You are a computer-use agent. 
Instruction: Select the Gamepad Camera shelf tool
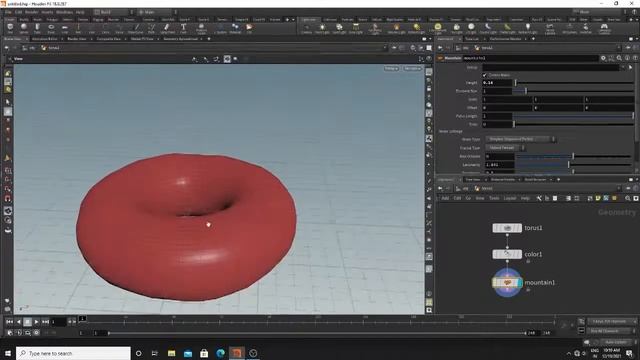pos(604,28)
